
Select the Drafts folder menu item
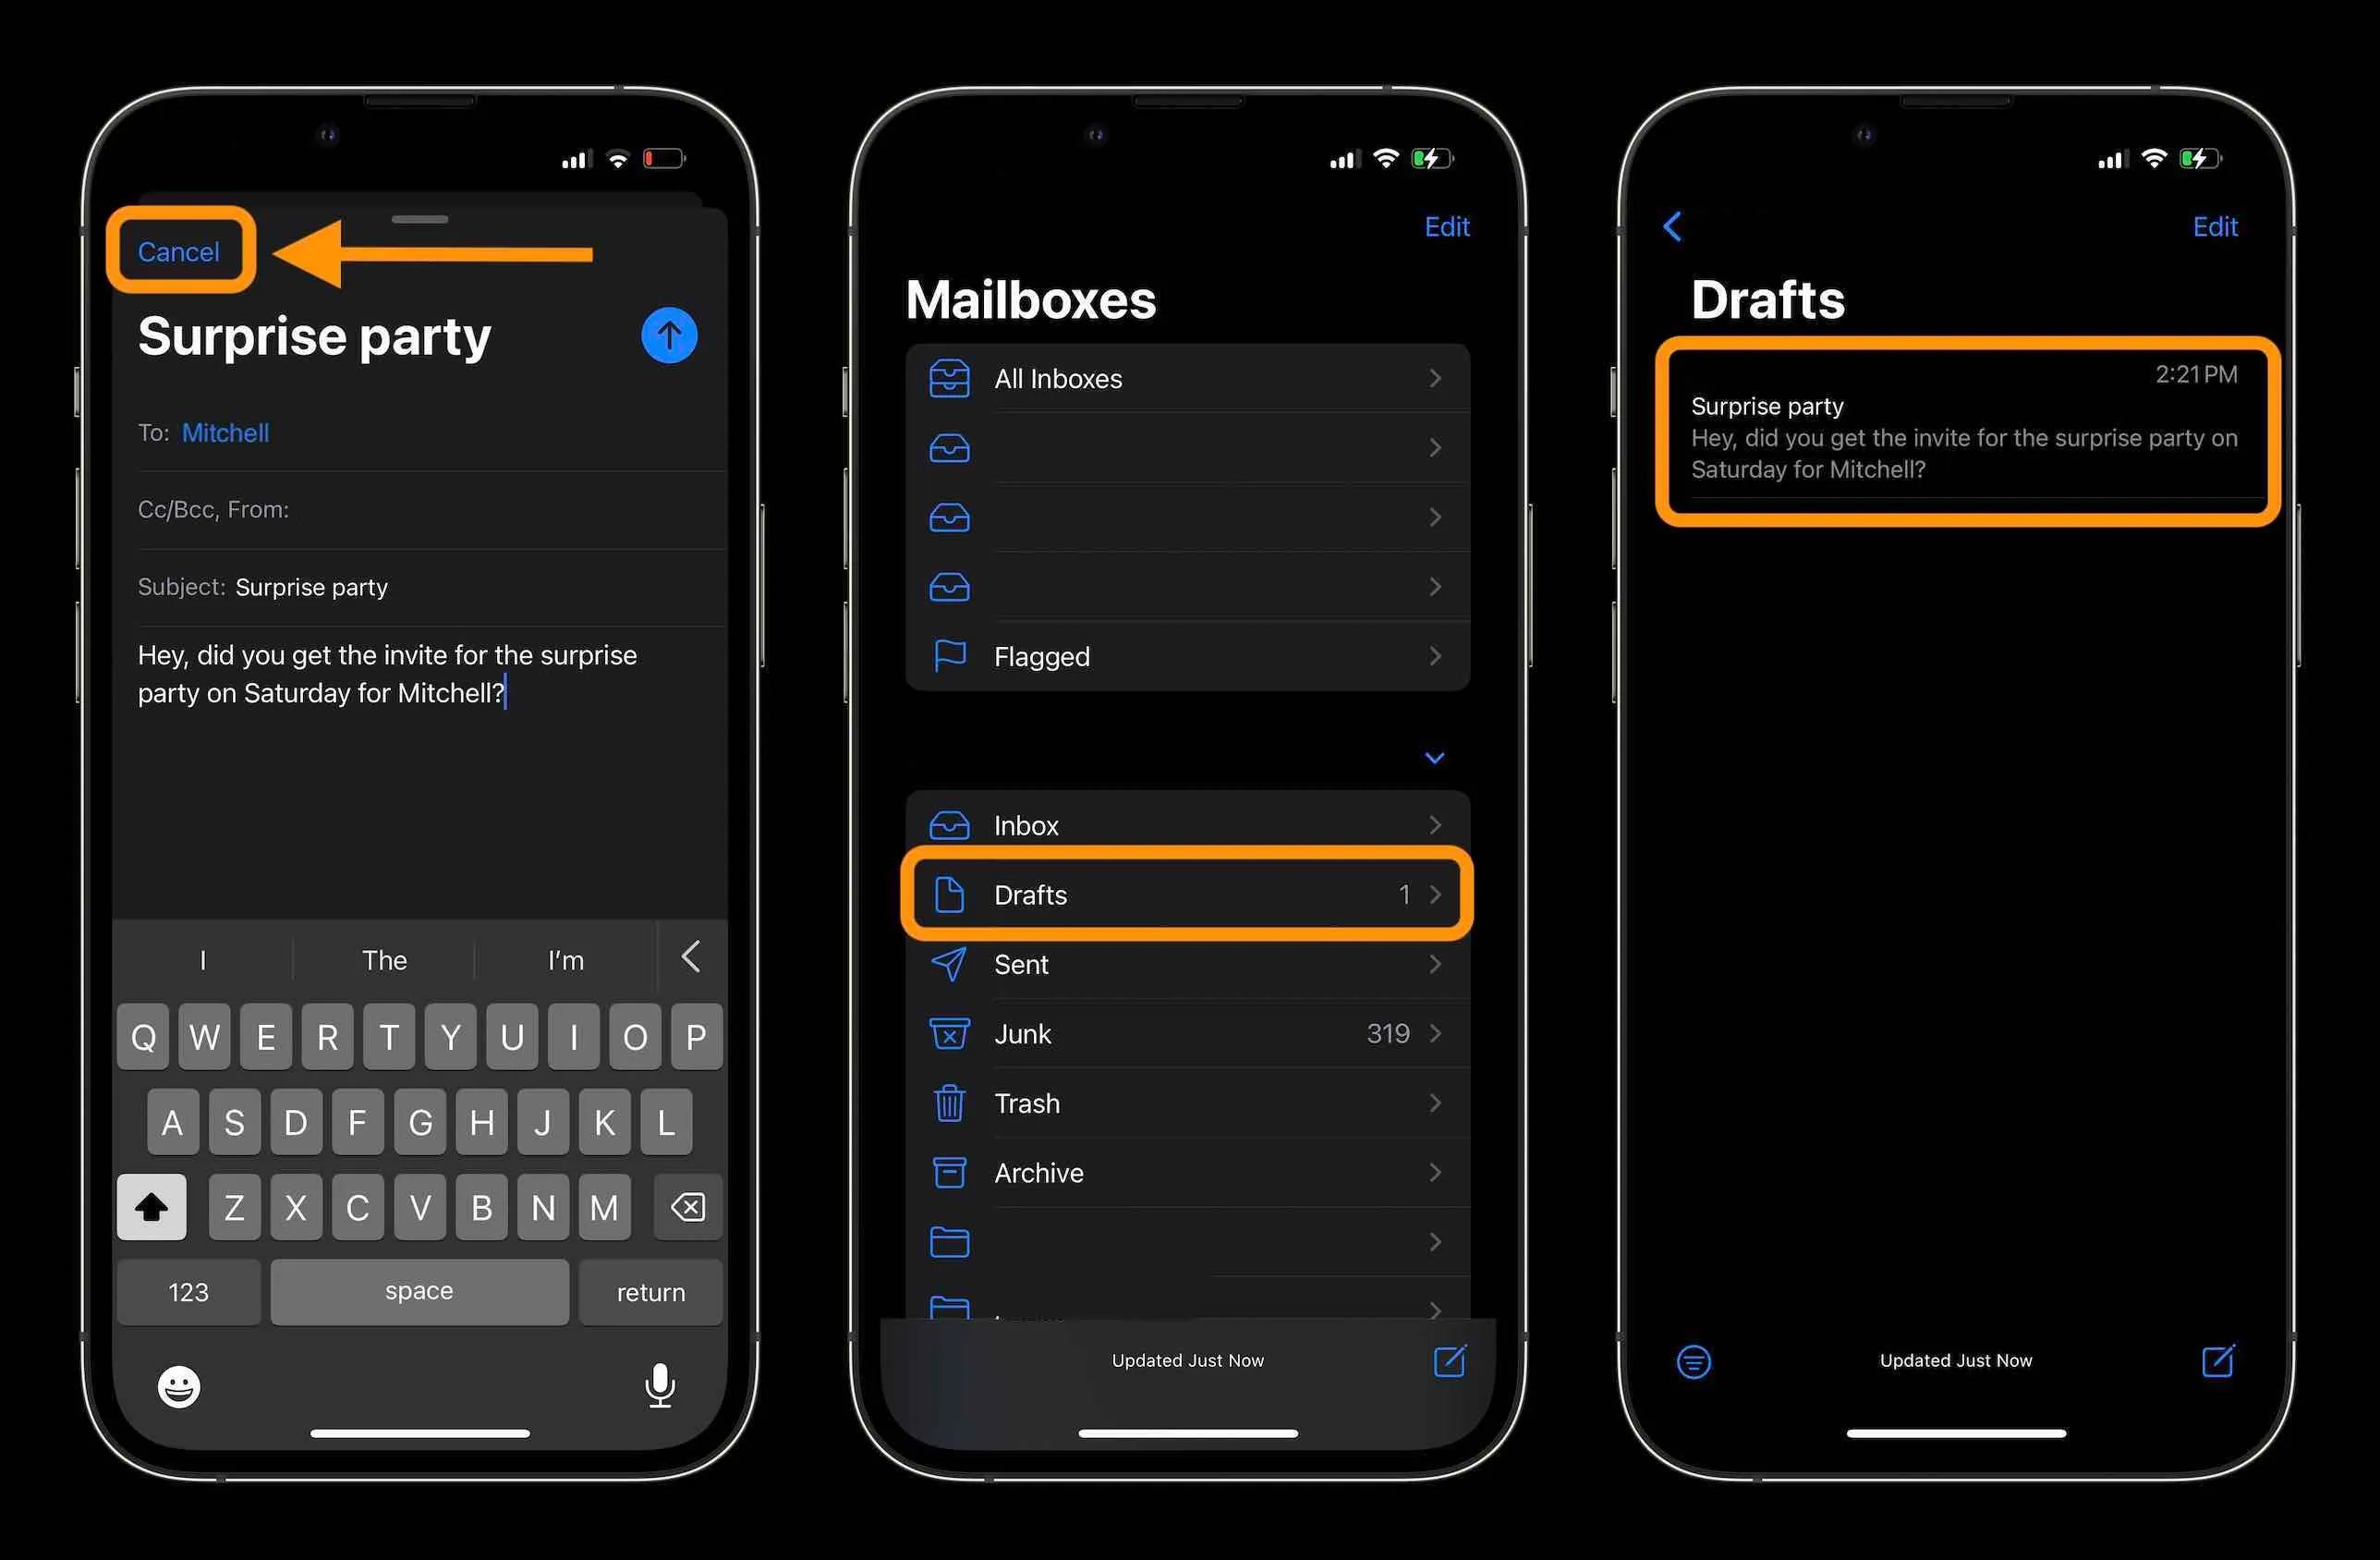coord(1190,895)
